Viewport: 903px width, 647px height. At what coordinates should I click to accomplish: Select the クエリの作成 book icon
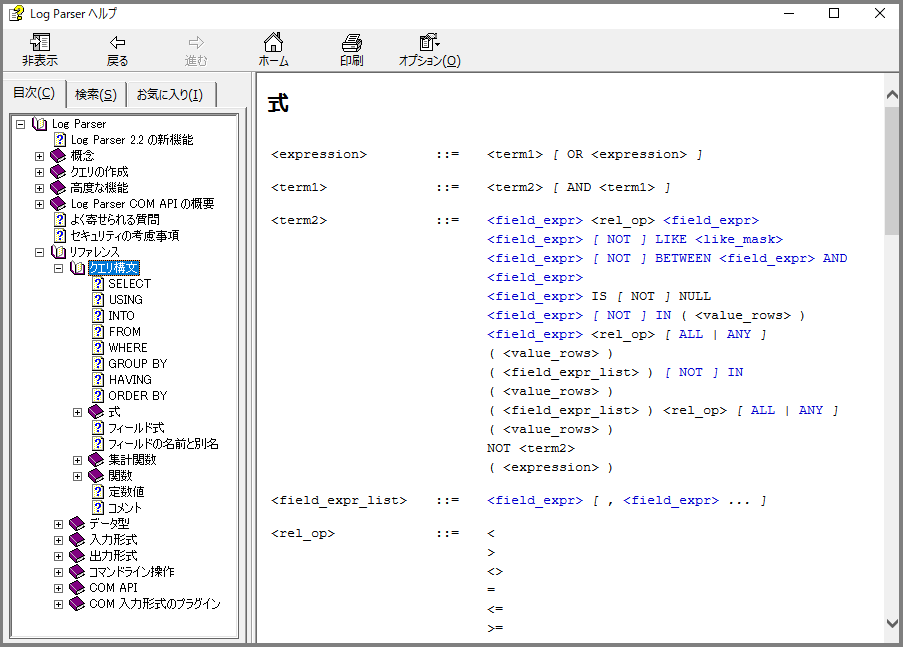click(58, 172)
